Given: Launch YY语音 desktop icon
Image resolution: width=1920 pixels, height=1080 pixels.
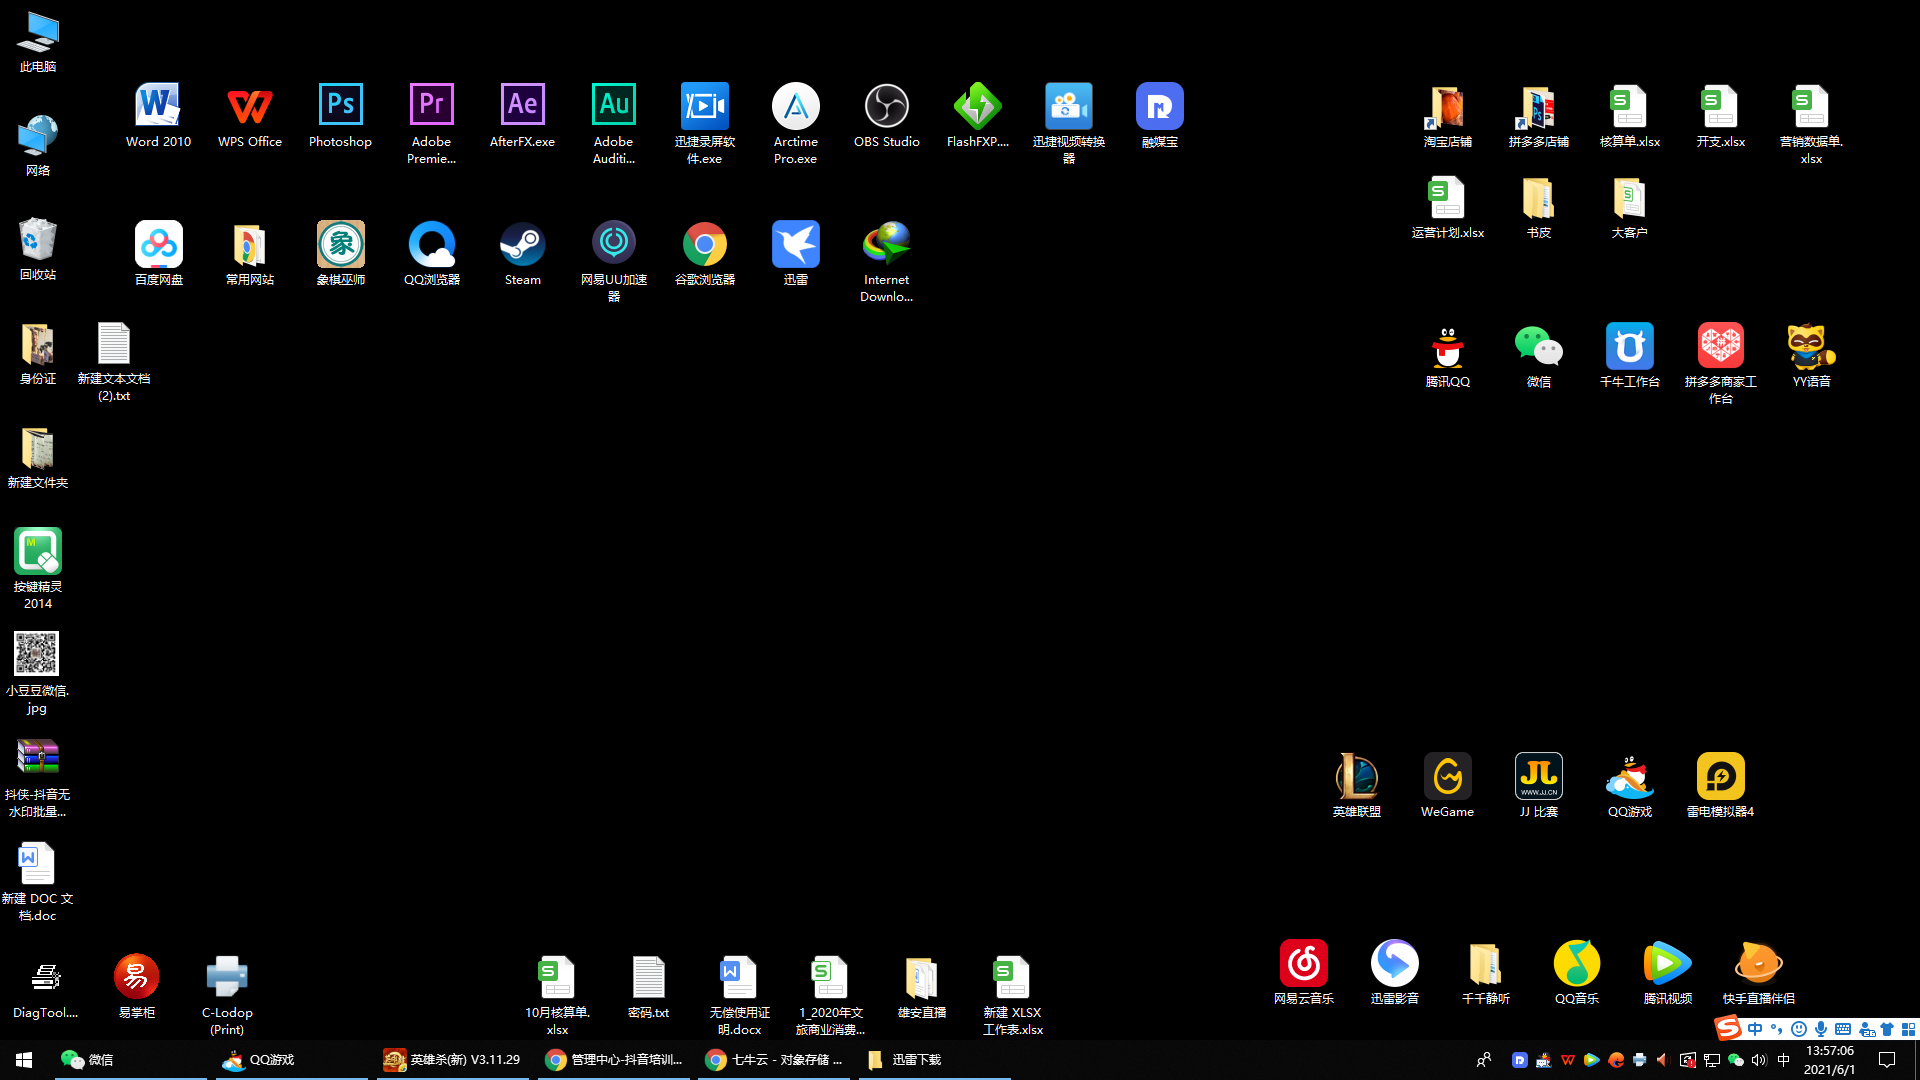Looking at the screenshot, I should [x=1811, y=356].
